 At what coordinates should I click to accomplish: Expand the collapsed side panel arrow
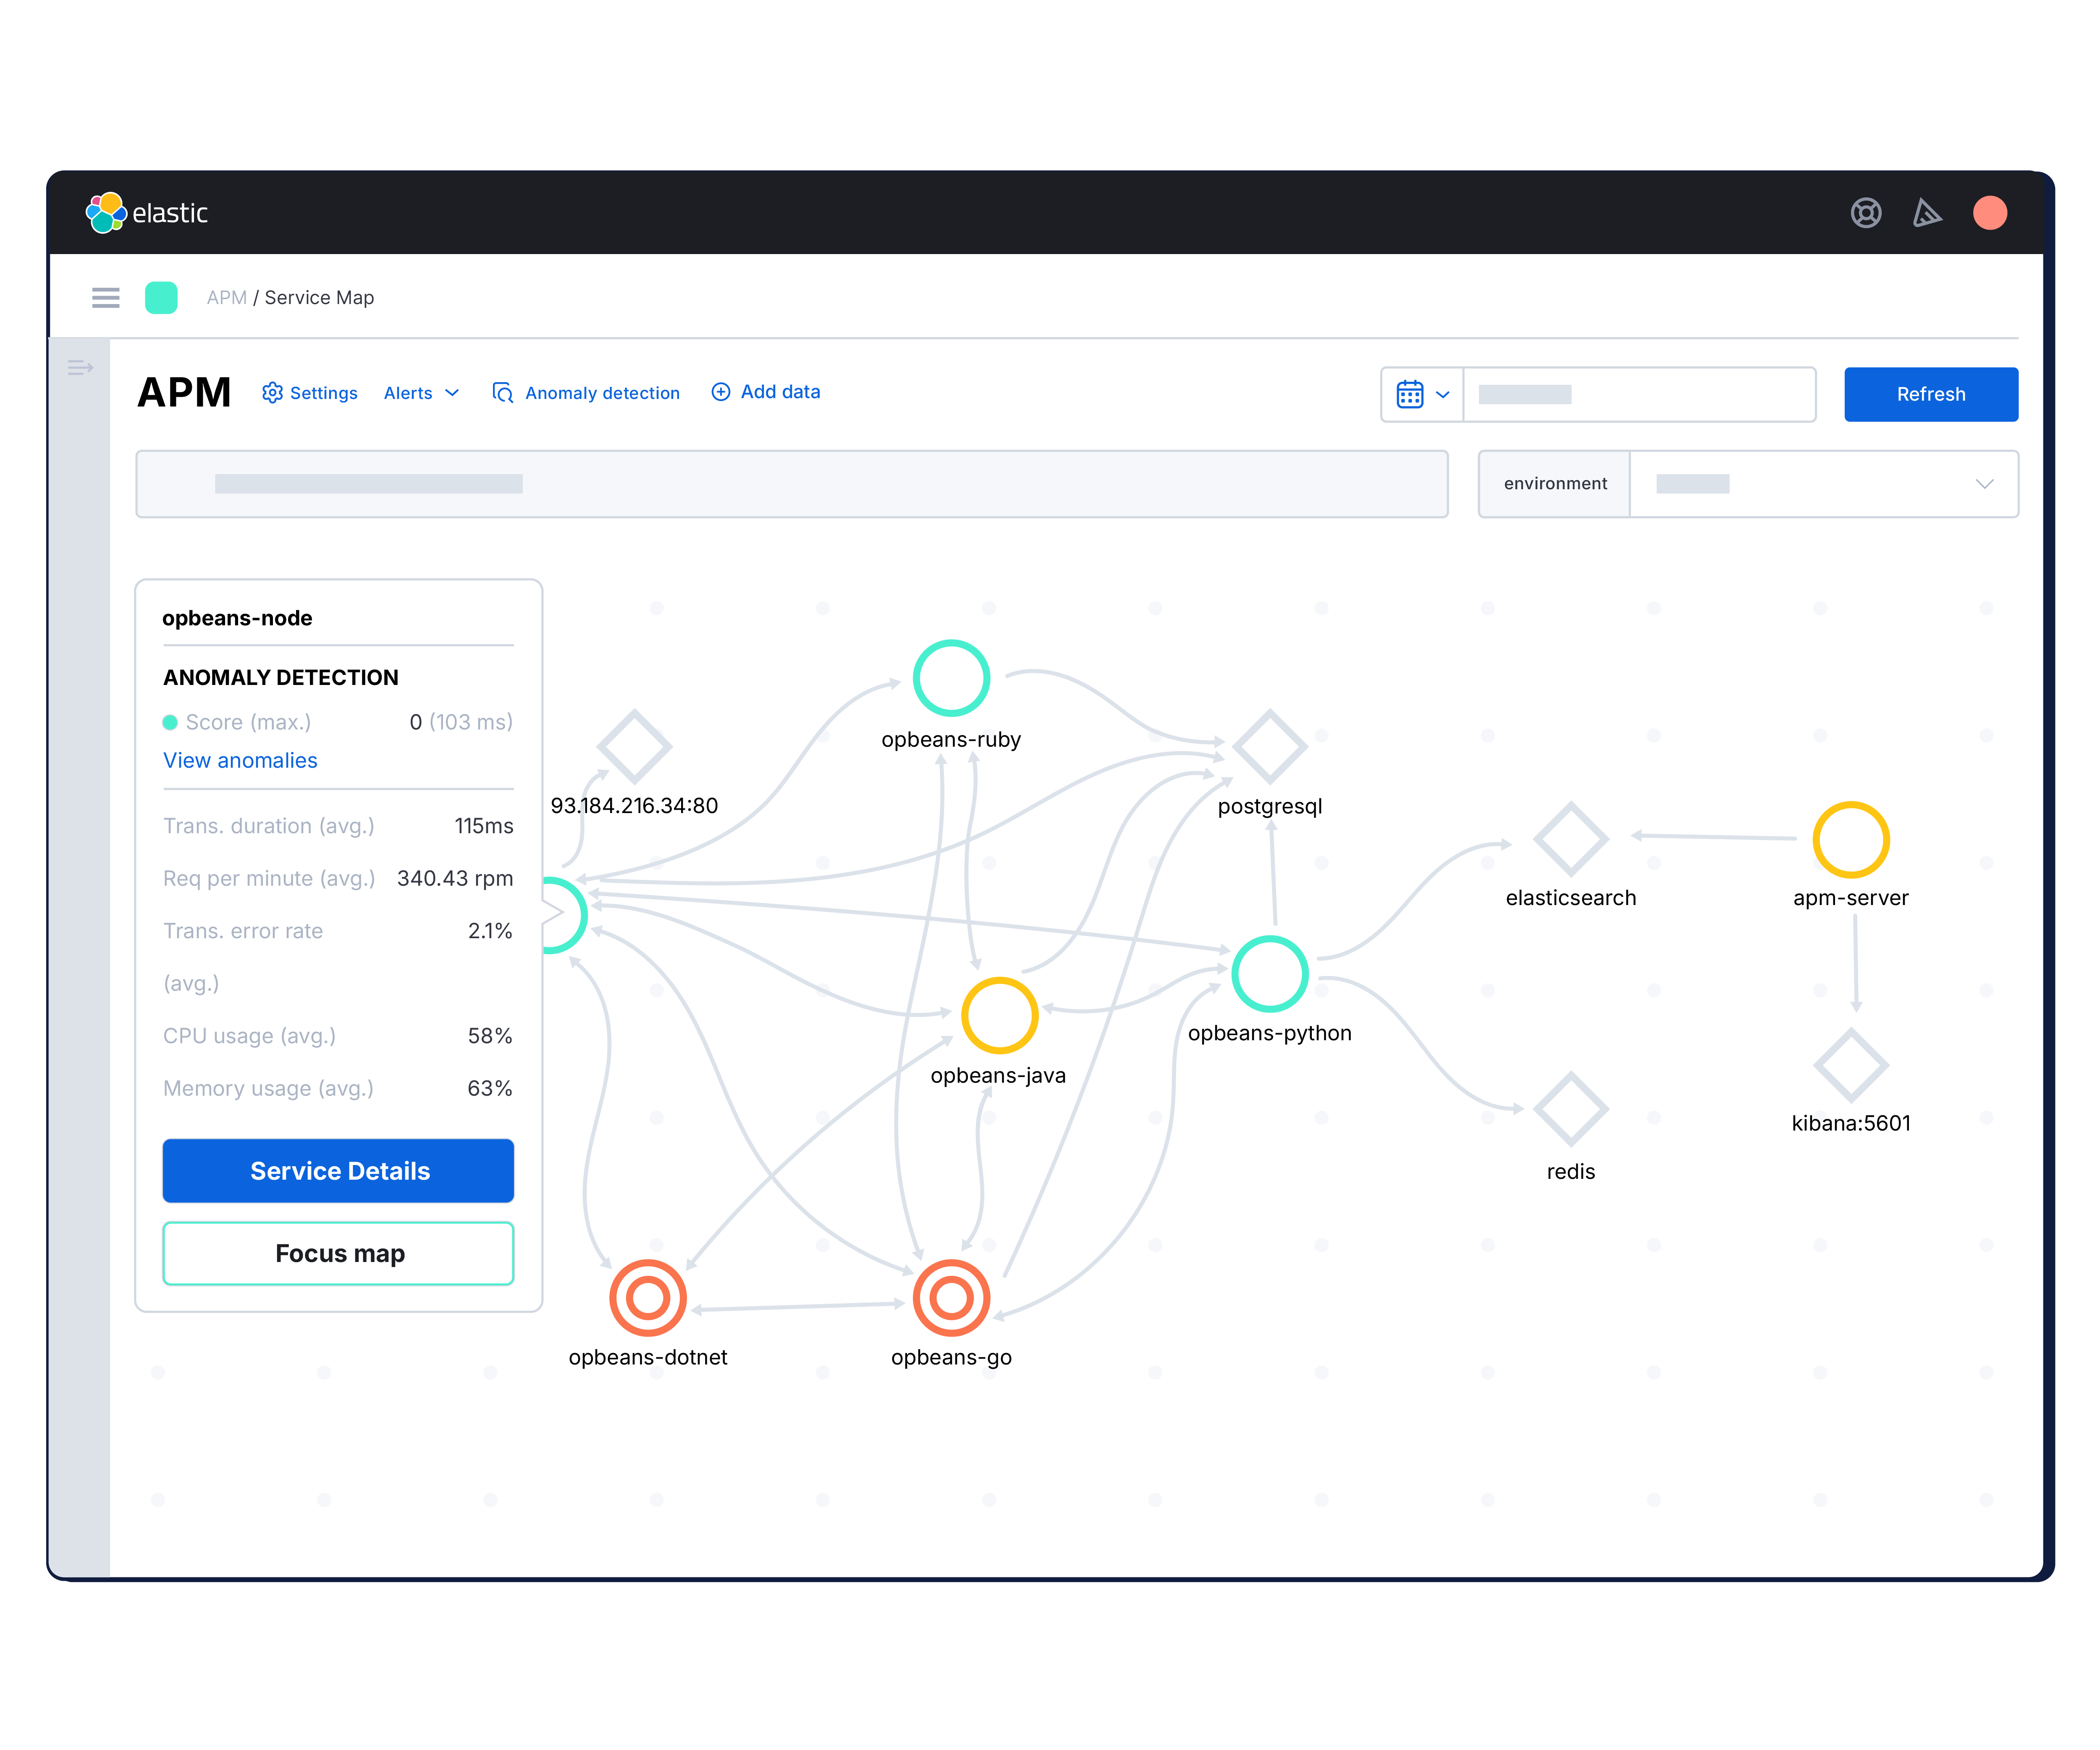tap(80, 368)
